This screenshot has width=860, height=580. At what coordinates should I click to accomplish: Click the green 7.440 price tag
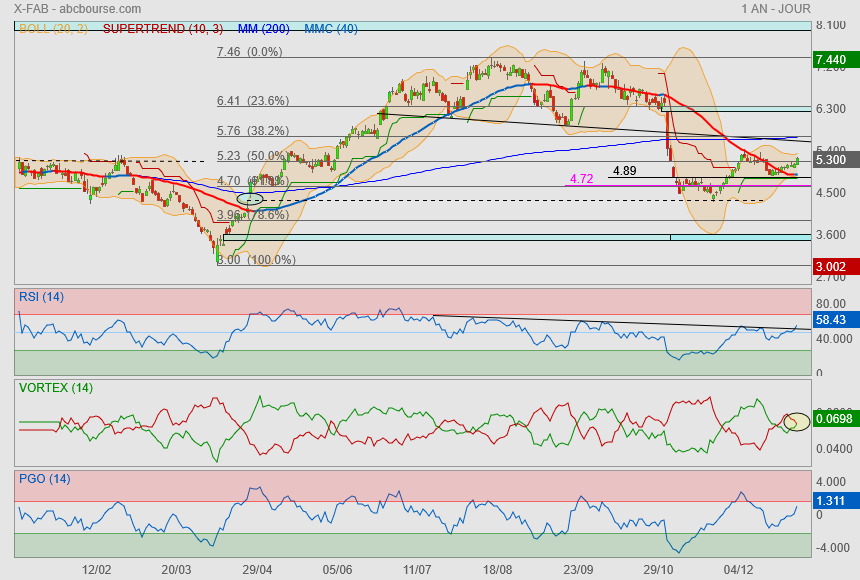click(836, 60)
